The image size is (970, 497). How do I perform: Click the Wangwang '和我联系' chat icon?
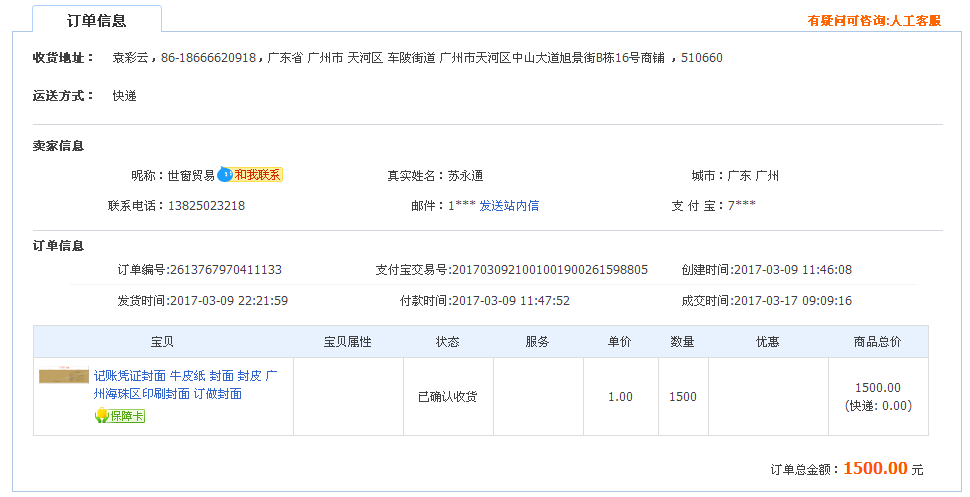(251, 175)
